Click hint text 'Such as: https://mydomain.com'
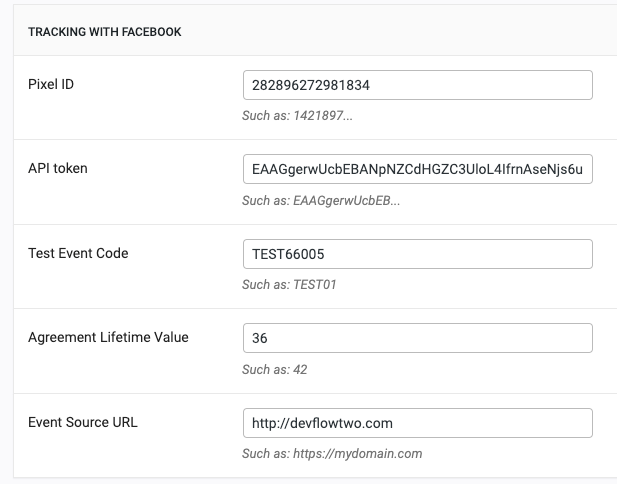Viewport: 617px width, 484px height. [x=332, y=454]
